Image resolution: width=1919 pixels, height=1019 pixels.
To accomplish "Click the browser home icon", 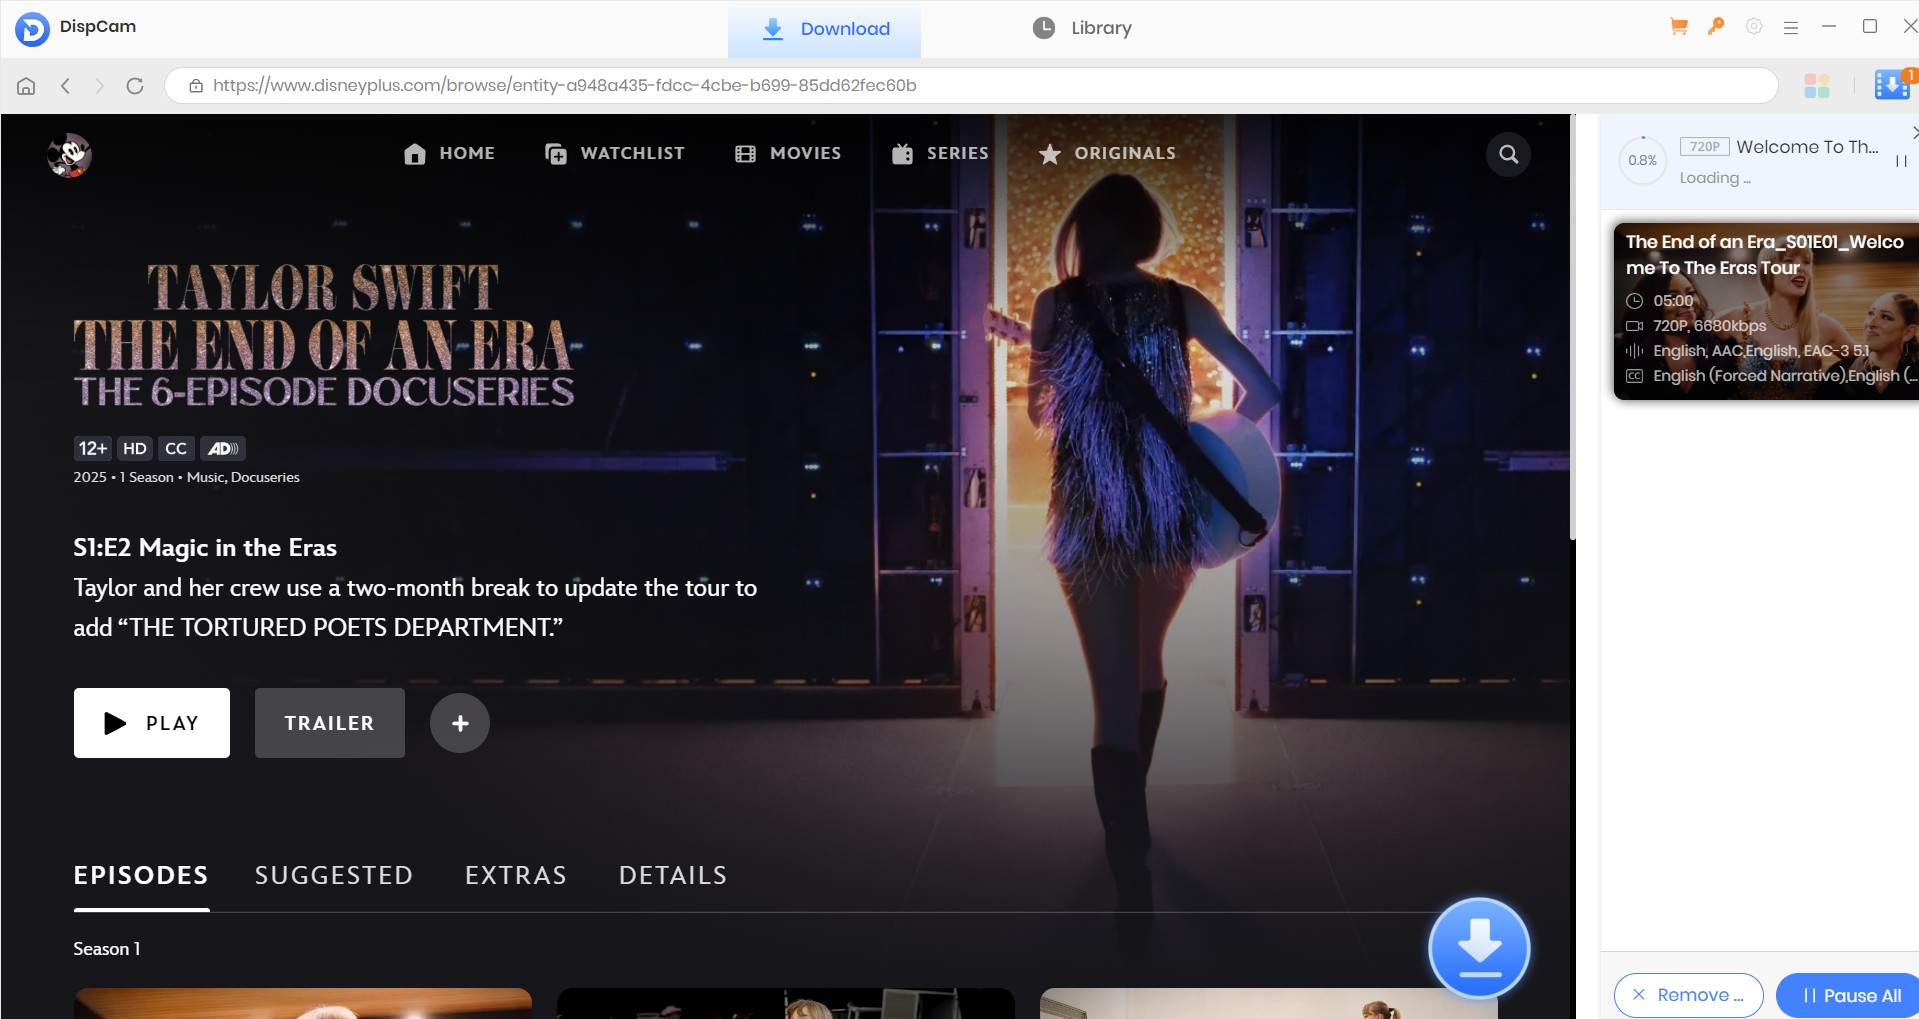I will point(26,86).
